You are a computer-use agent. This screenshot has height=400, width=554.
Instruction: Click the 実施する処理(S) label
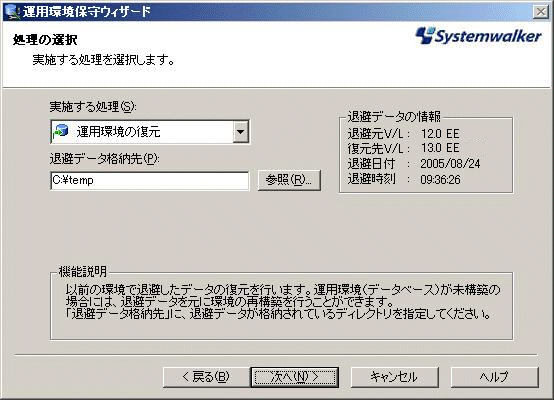click(93, 106)
